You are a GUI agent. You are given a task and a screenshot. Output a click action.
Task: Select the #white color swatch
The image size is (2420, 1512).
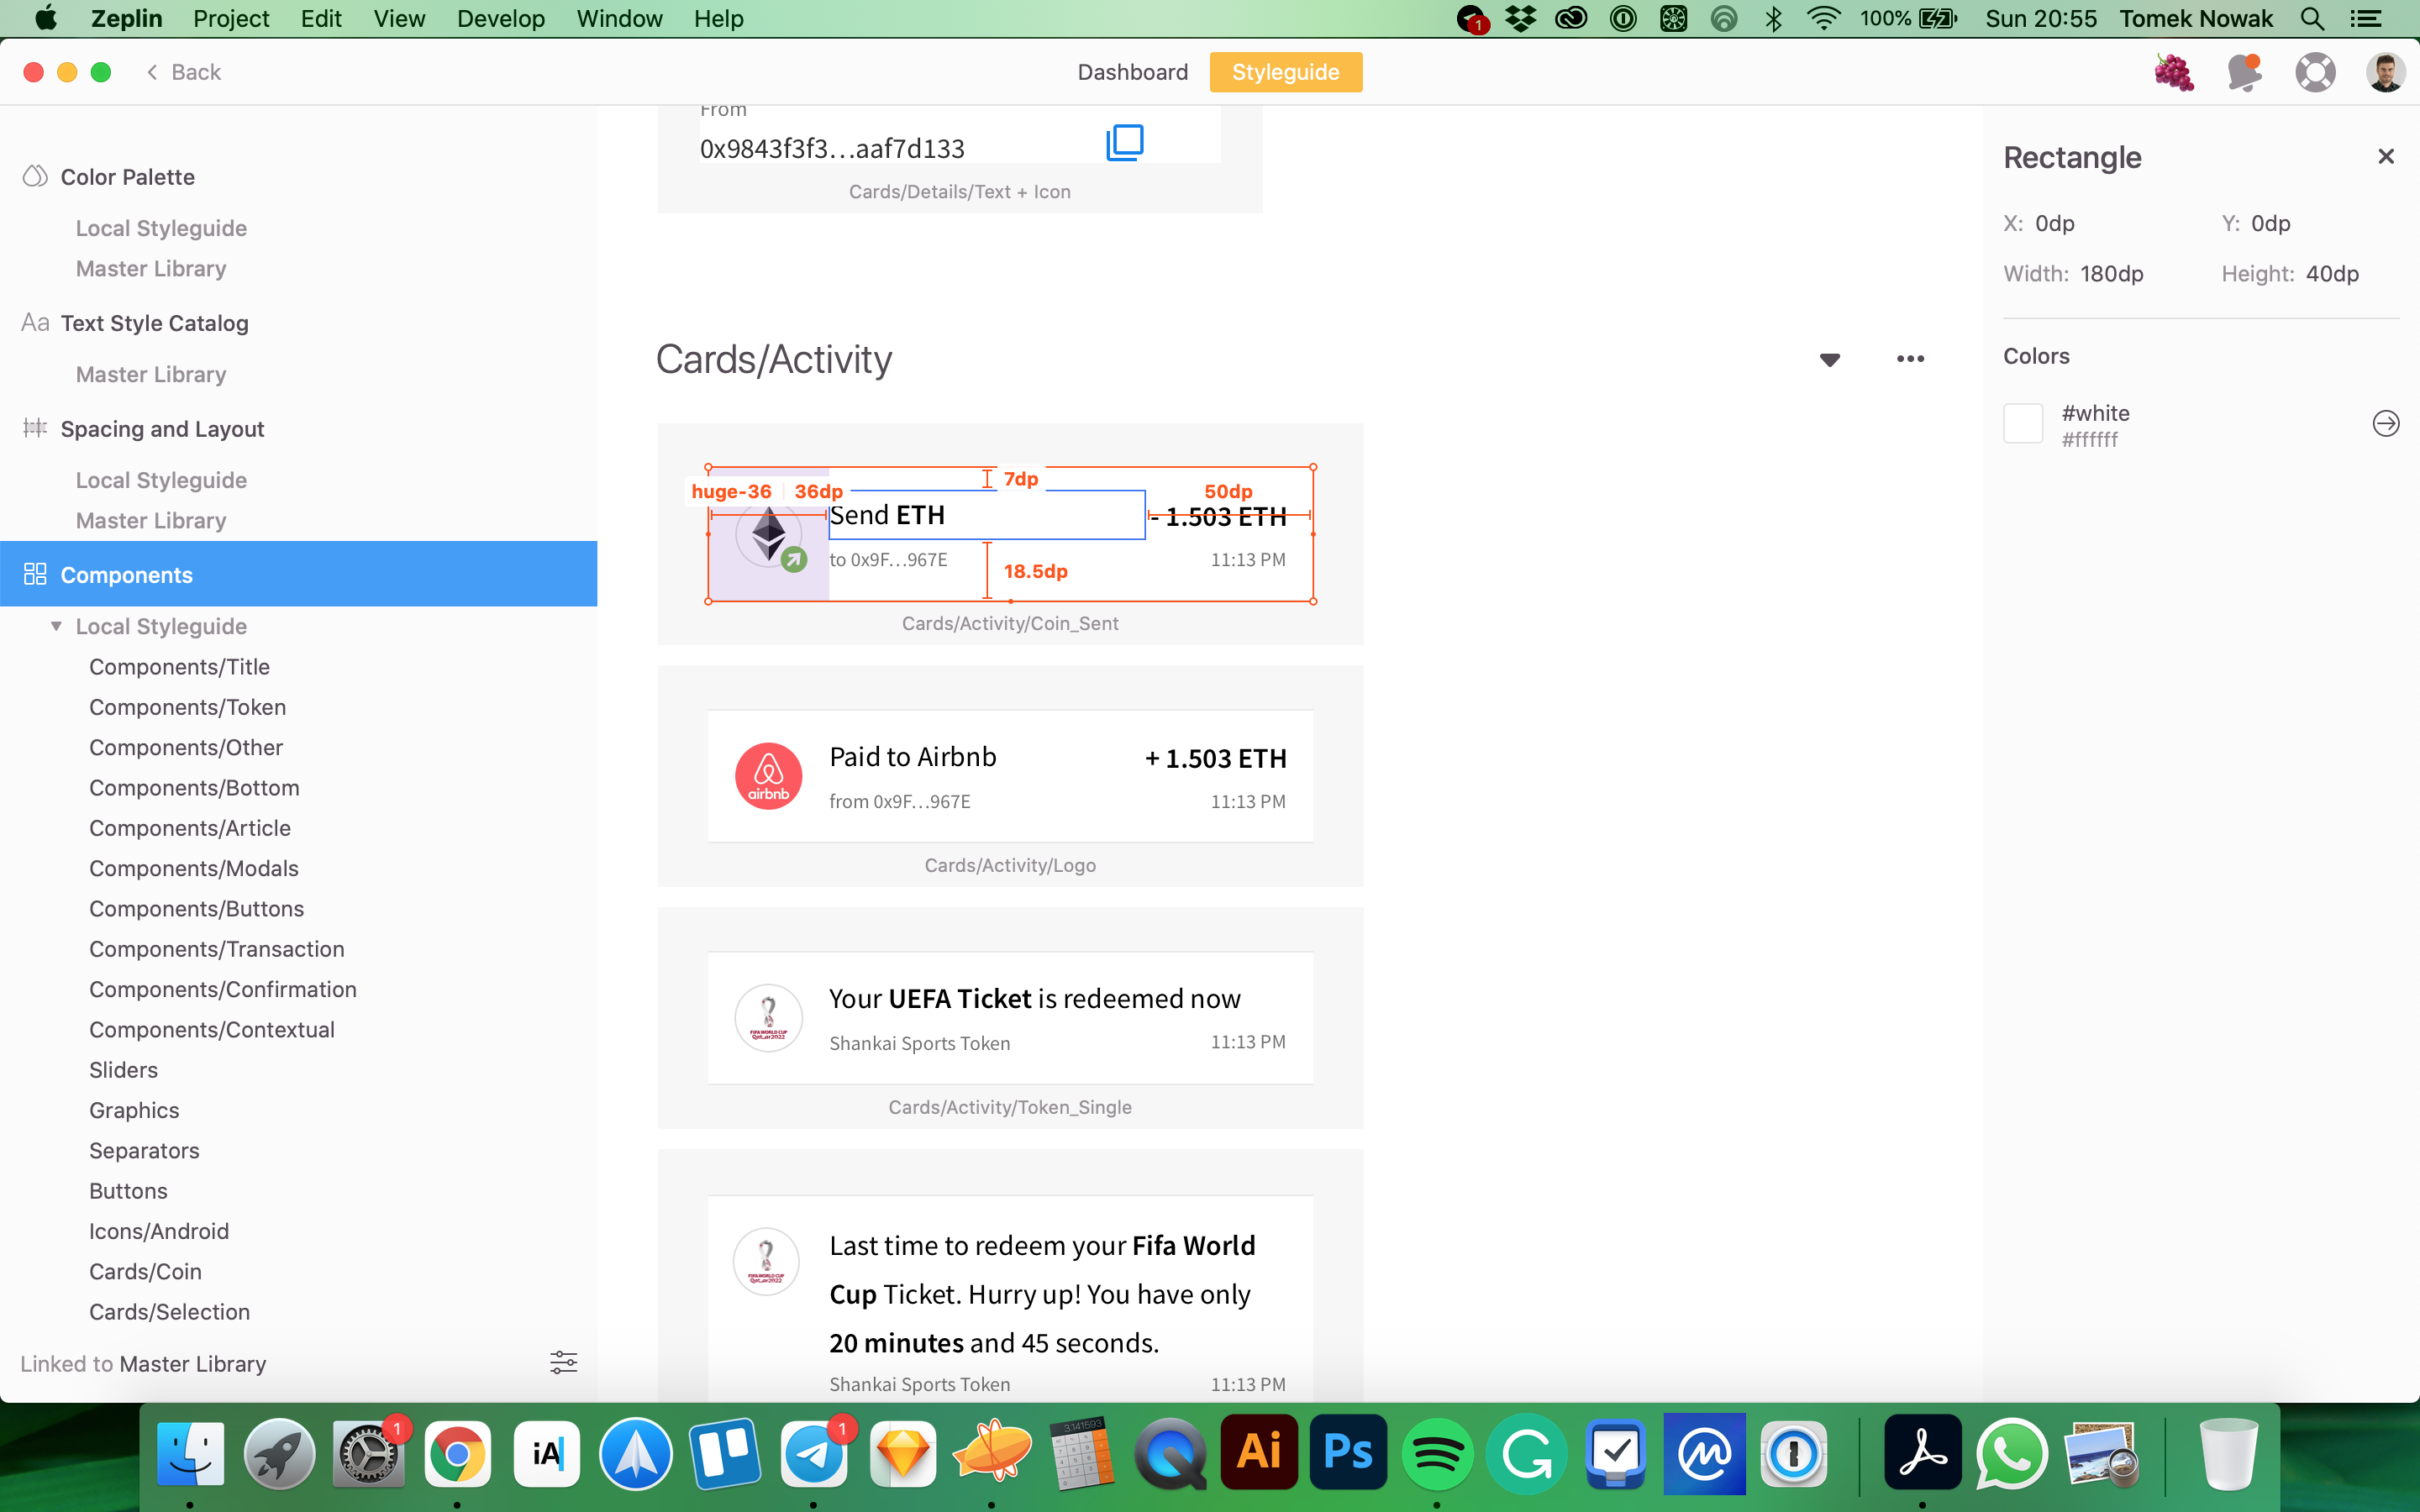2023,423
